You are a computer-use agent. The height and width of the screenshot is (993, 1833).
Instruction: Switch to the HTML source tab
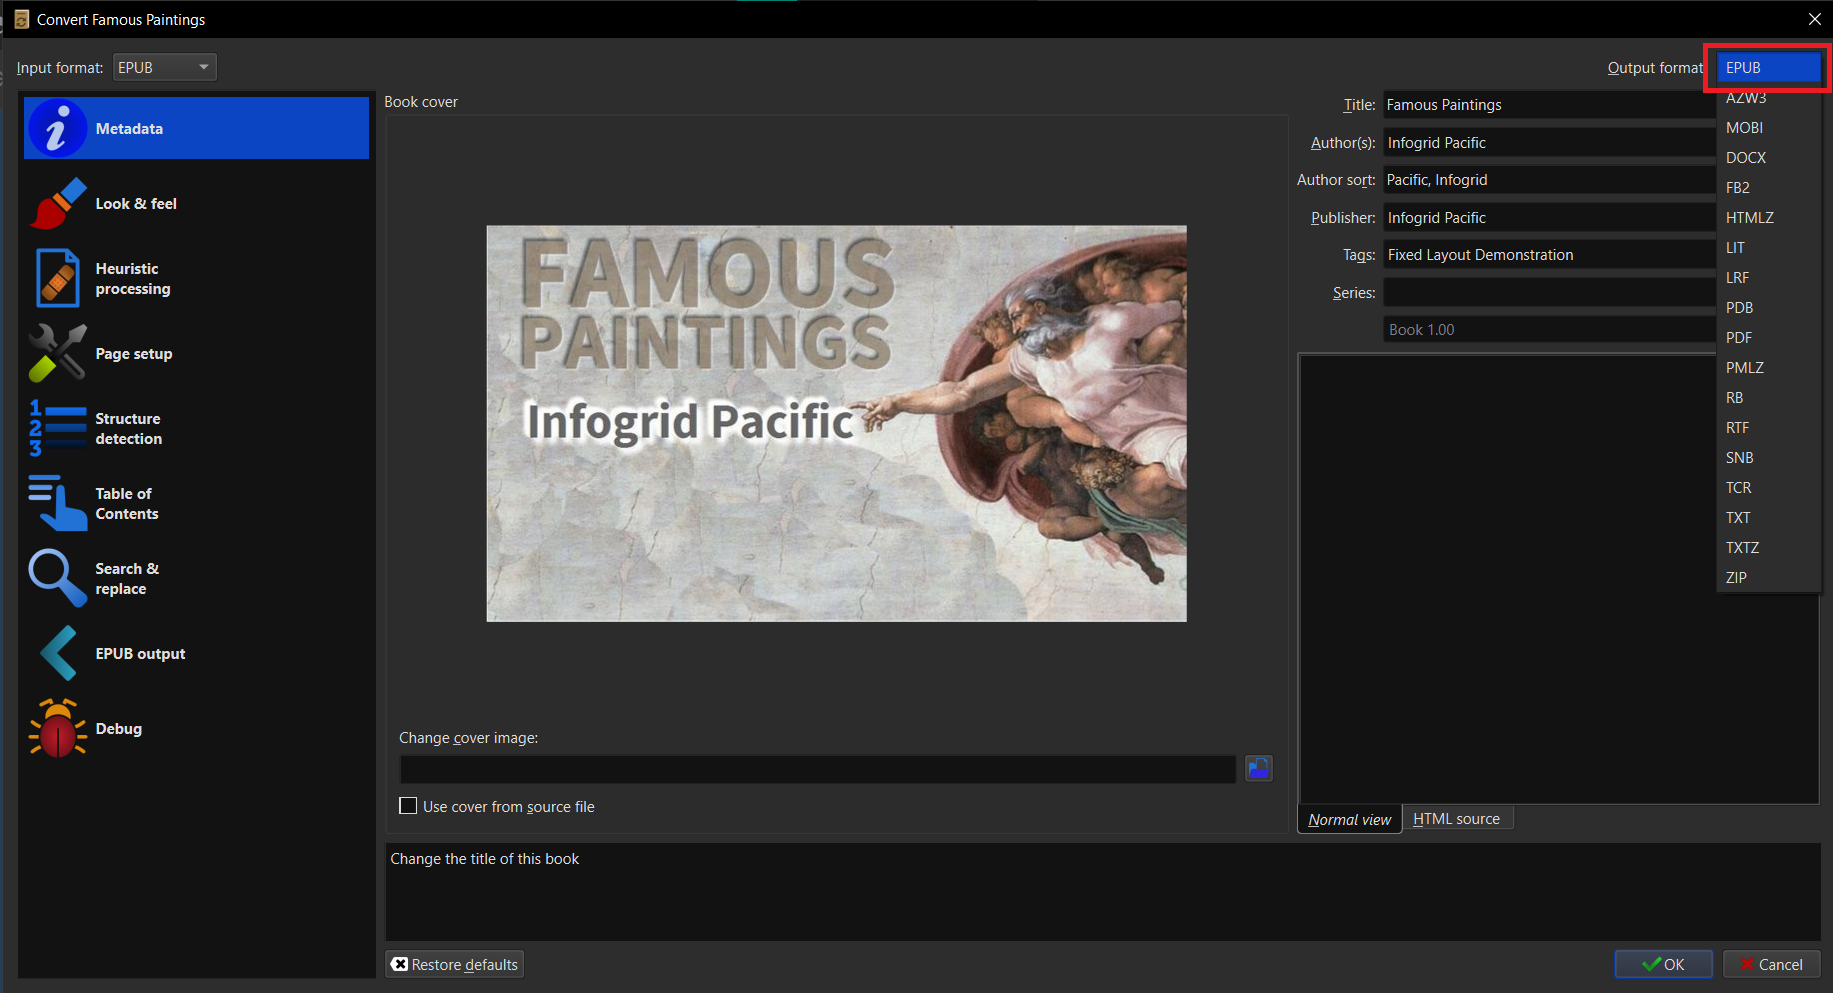coord(1456,819)
